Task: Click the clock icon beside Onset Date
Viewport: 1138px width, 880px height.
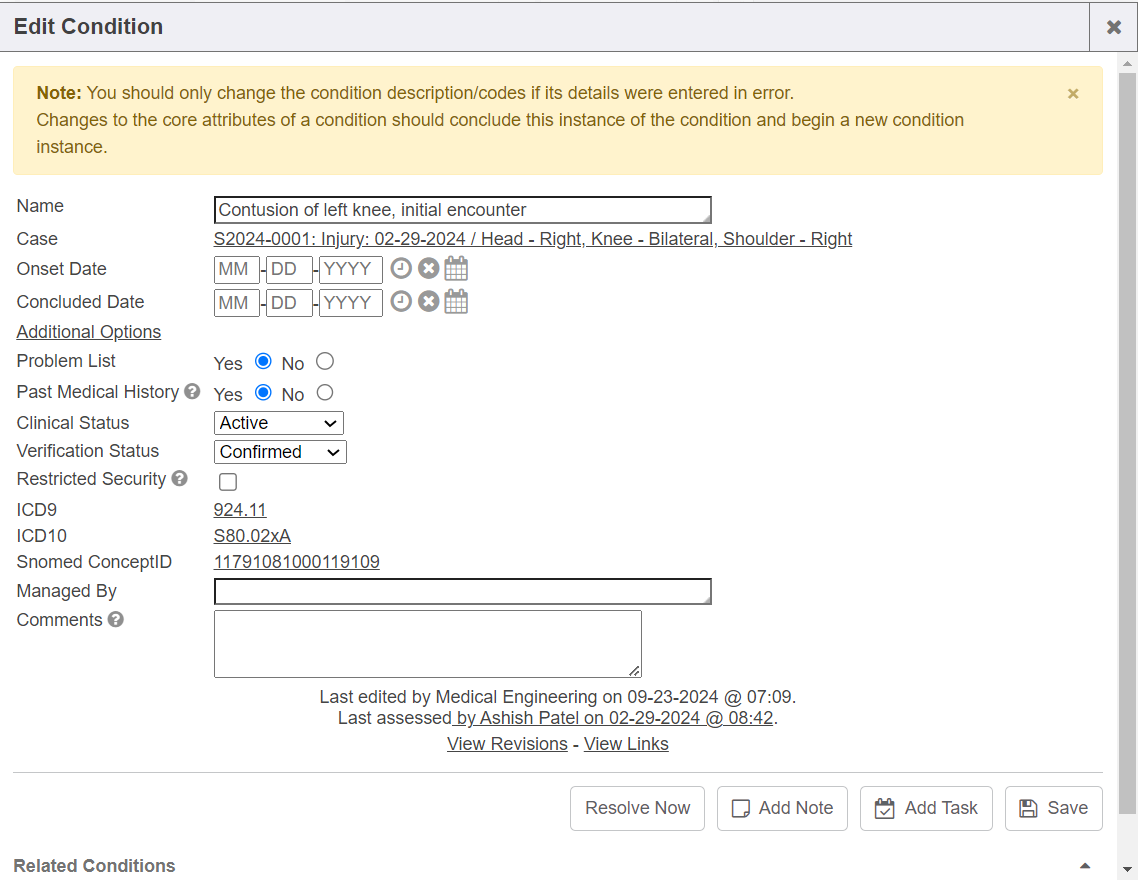Action: click(401, 269)
